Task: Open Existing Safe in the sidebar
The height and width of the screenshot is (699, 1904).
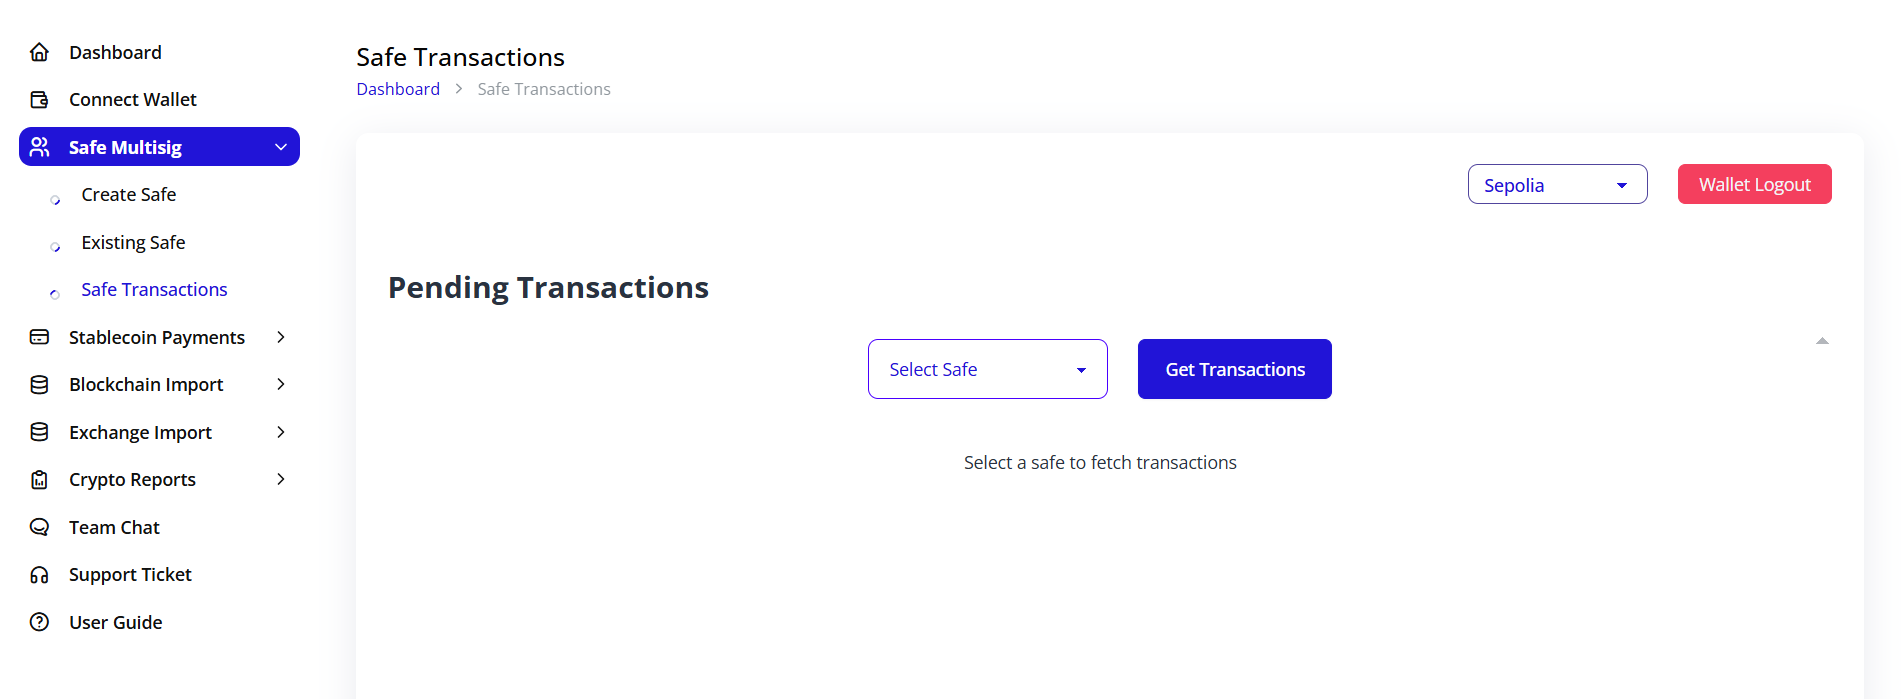Action: pos(133,242)
